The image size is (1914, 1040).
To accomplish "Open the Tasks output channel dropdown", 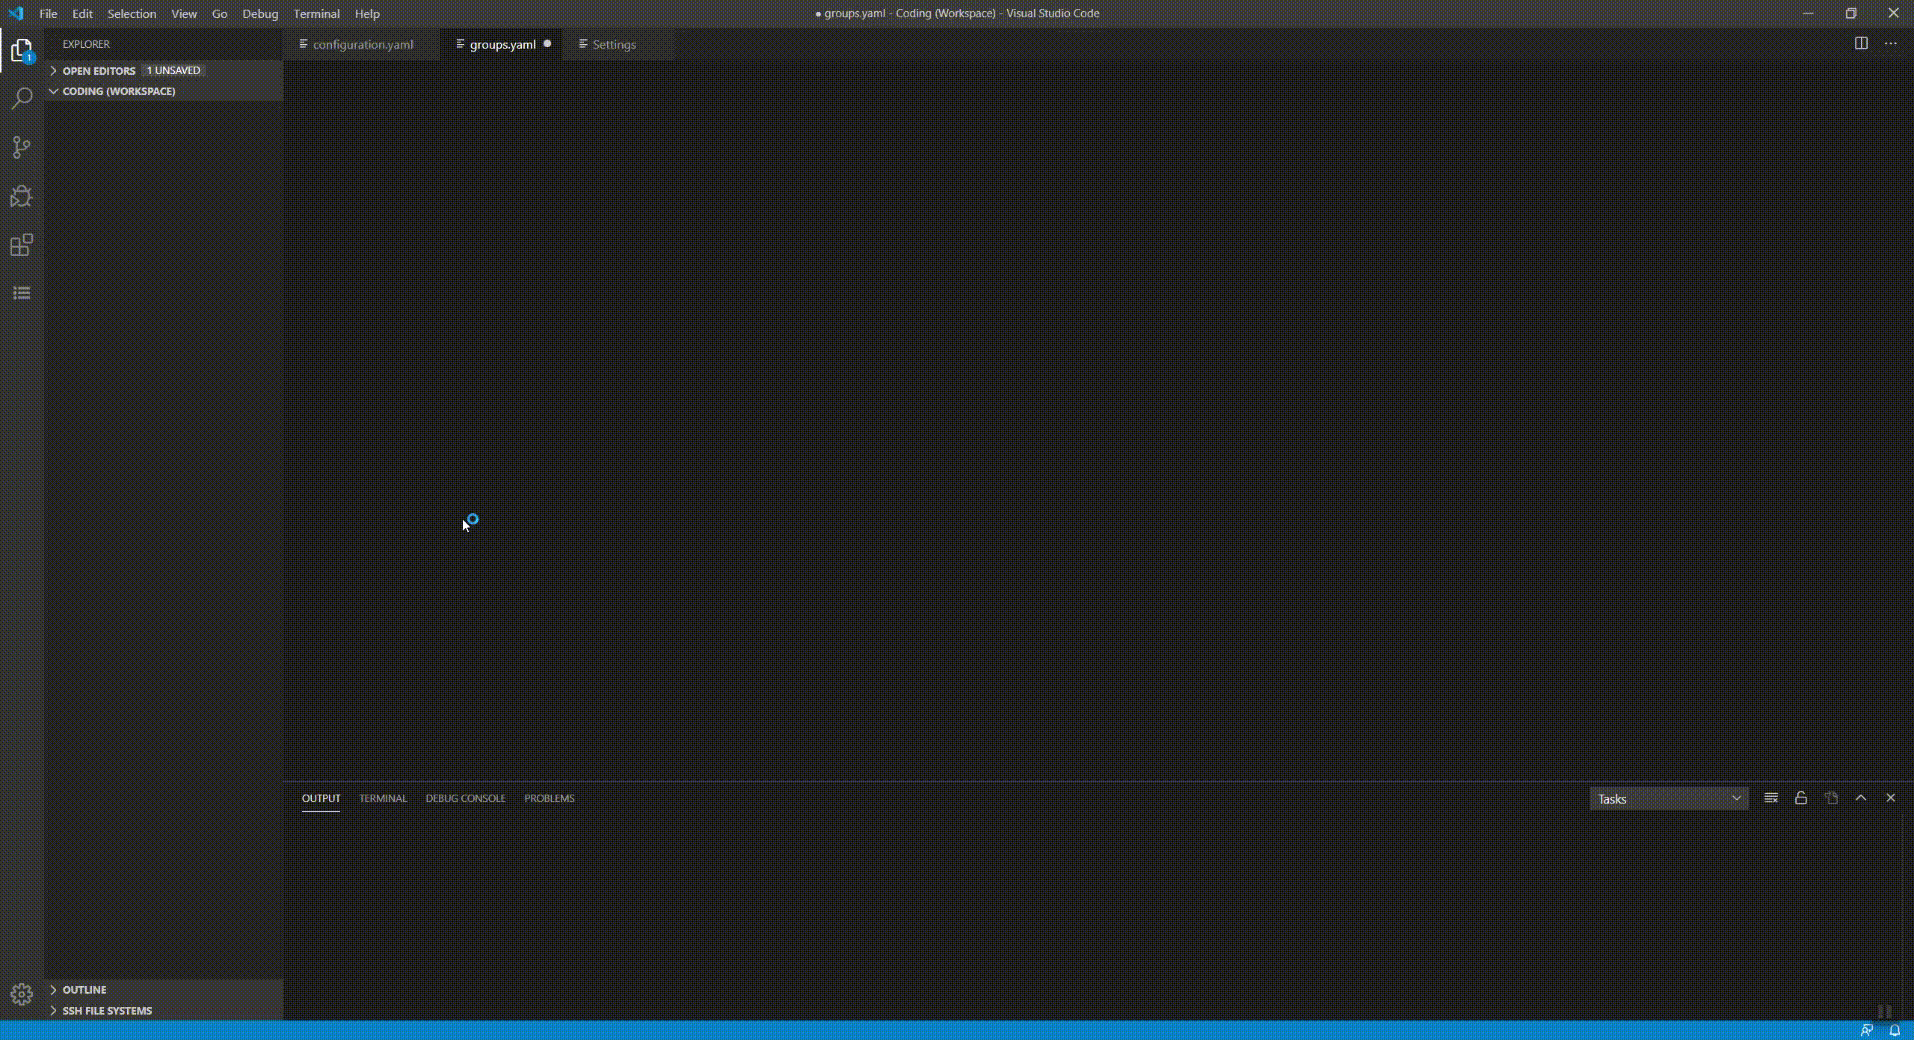I will coord(1668,798).
